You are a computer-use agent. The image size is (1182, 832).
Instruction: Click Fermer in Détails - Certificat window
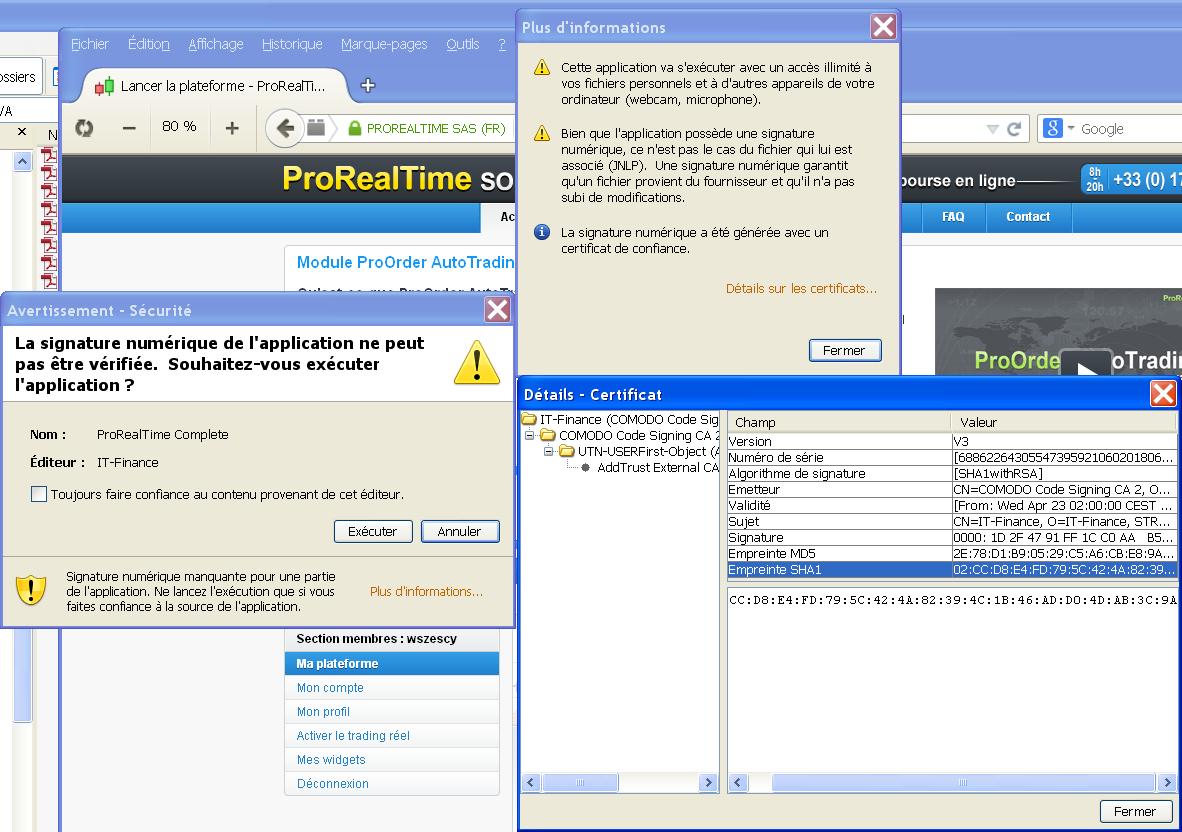point(1135,812)
